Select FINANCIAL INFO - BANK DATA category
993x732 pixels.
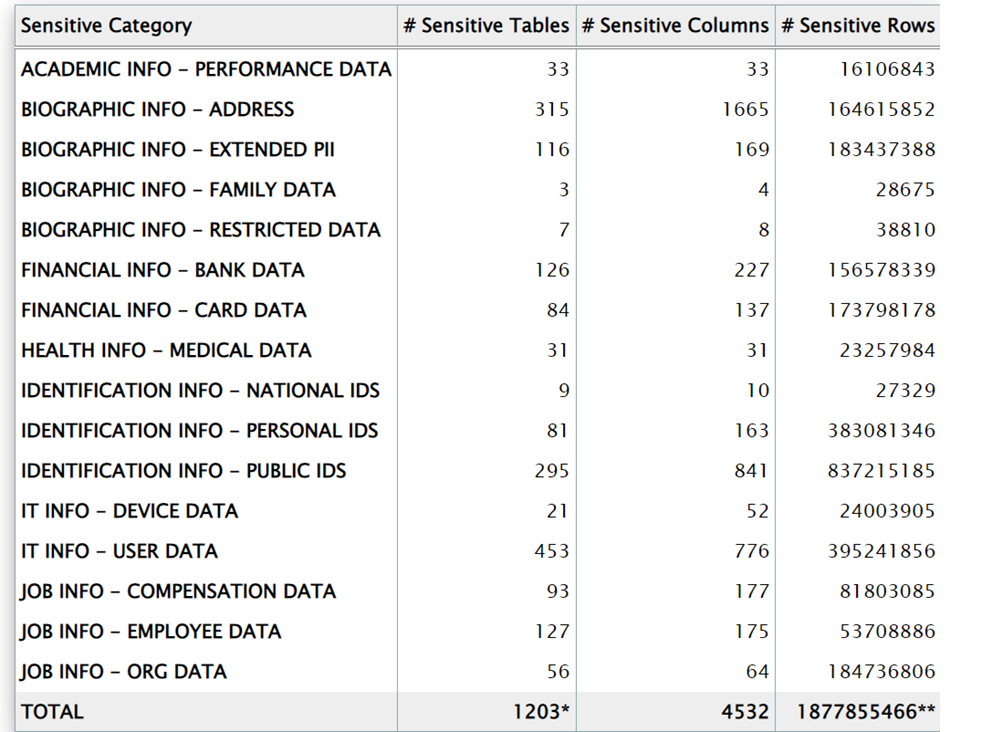(163, 270)
